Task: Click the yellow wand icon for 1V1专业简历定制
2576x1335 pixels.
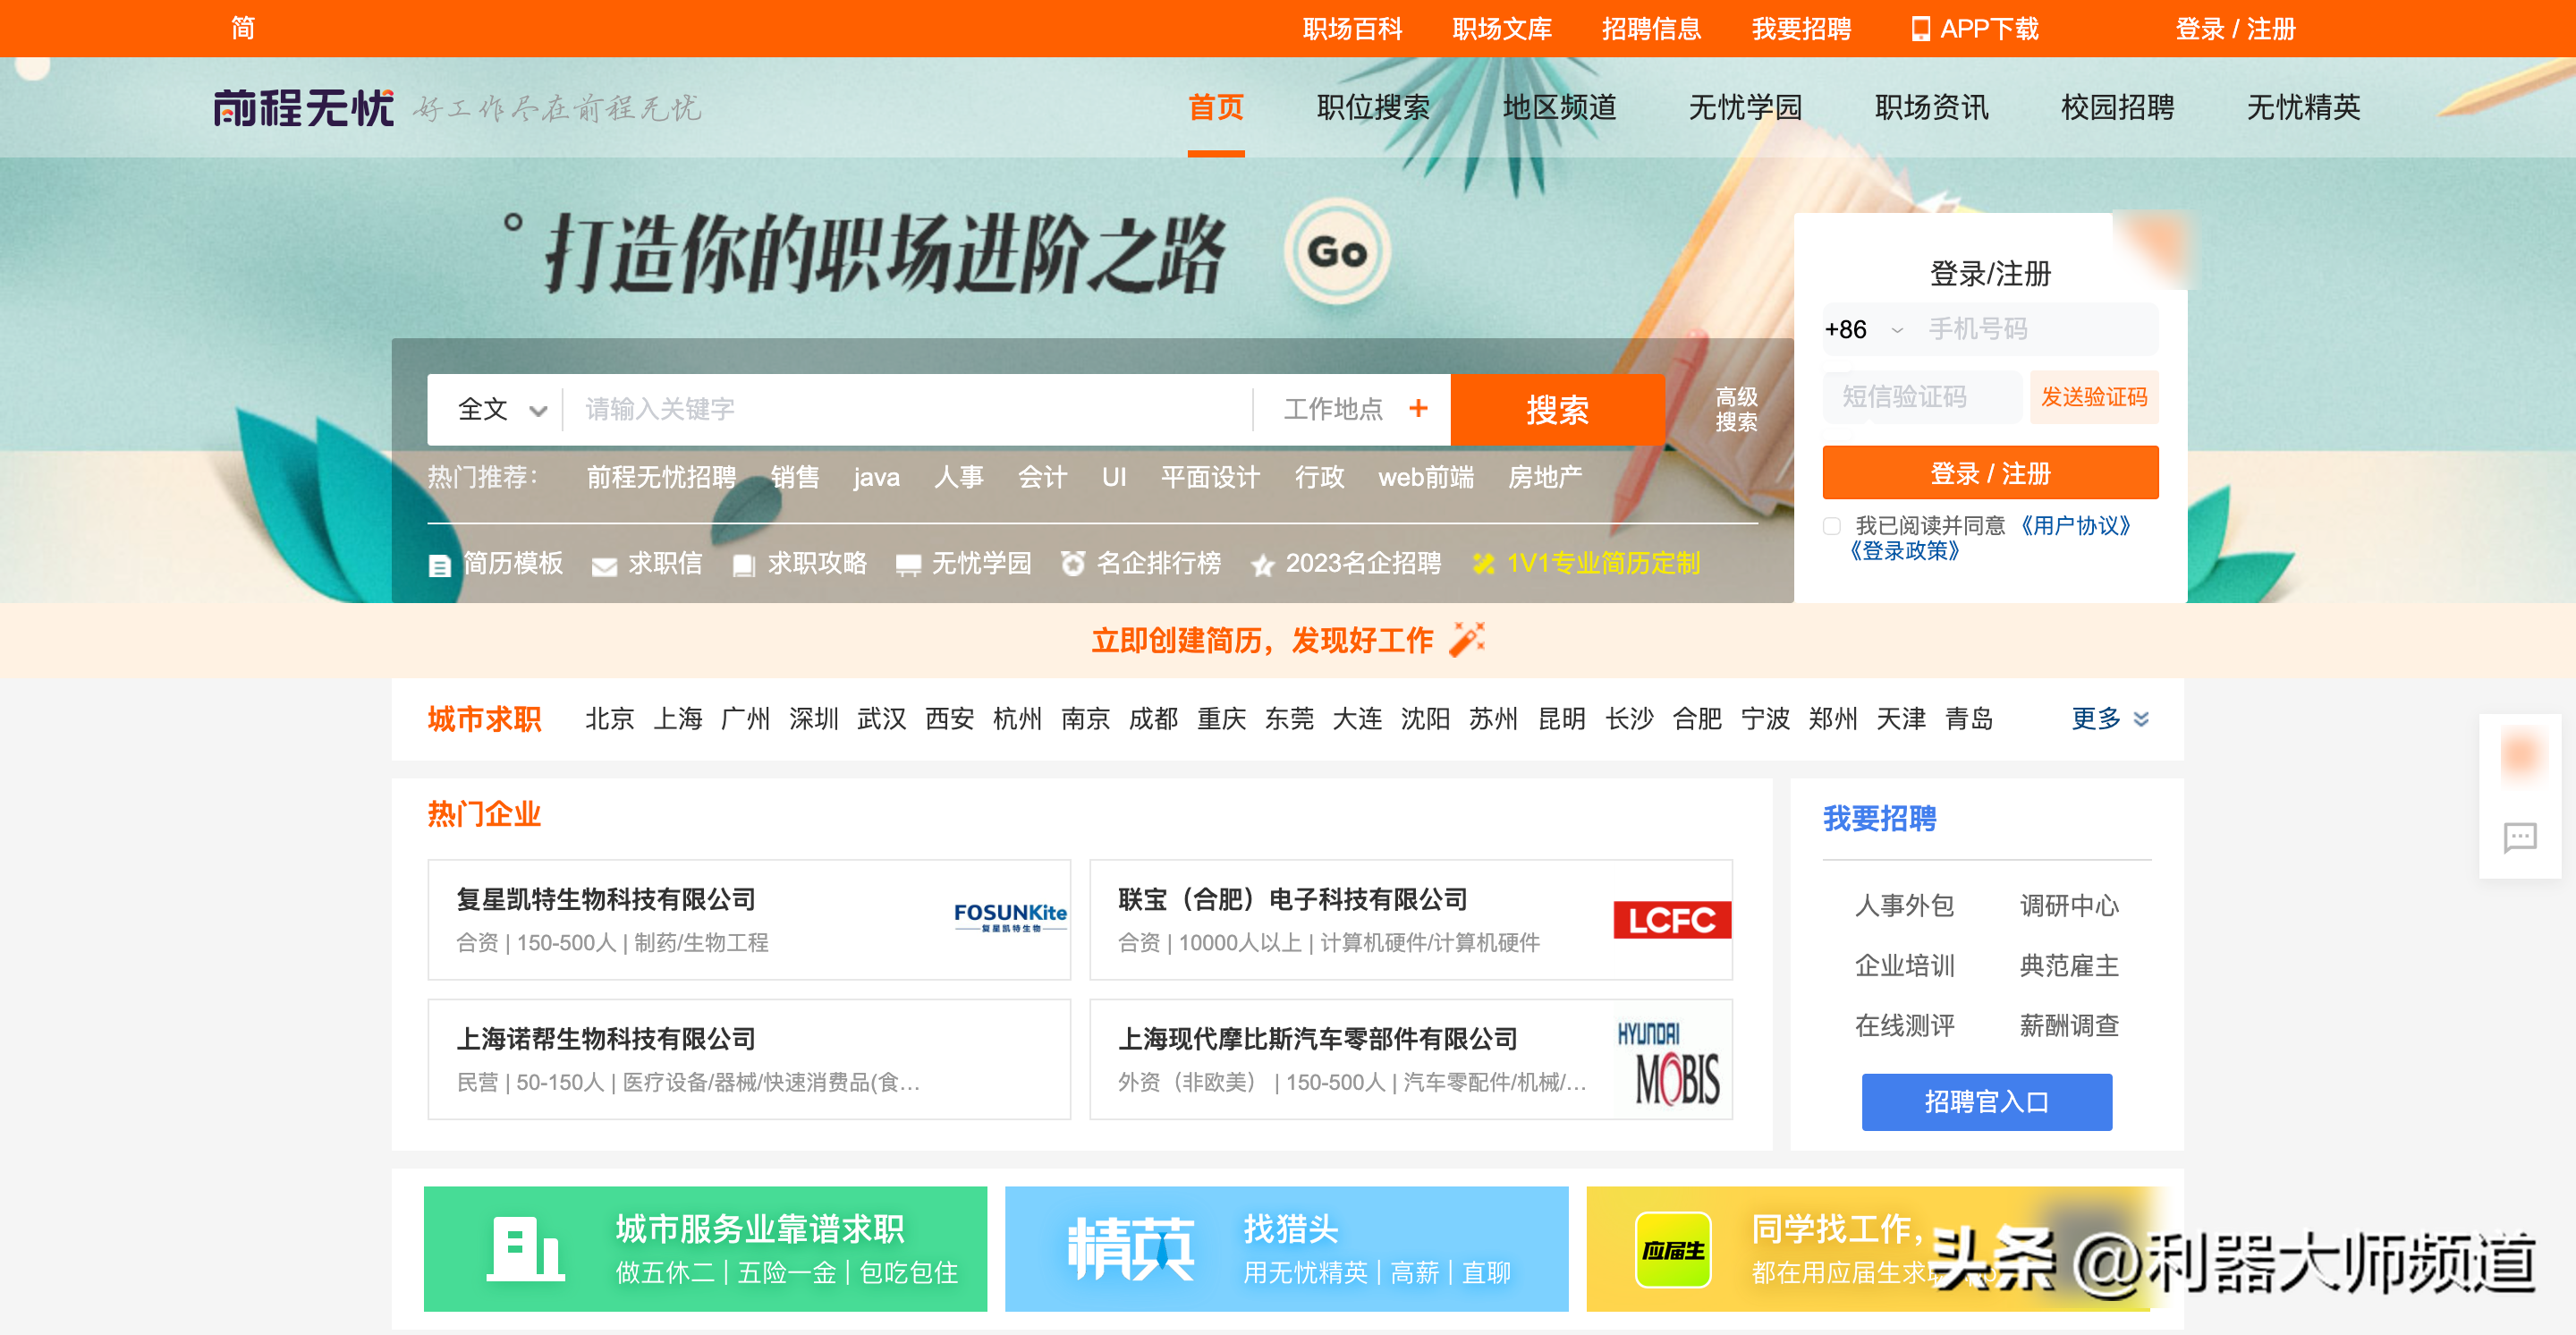Action: [1483, 563]
